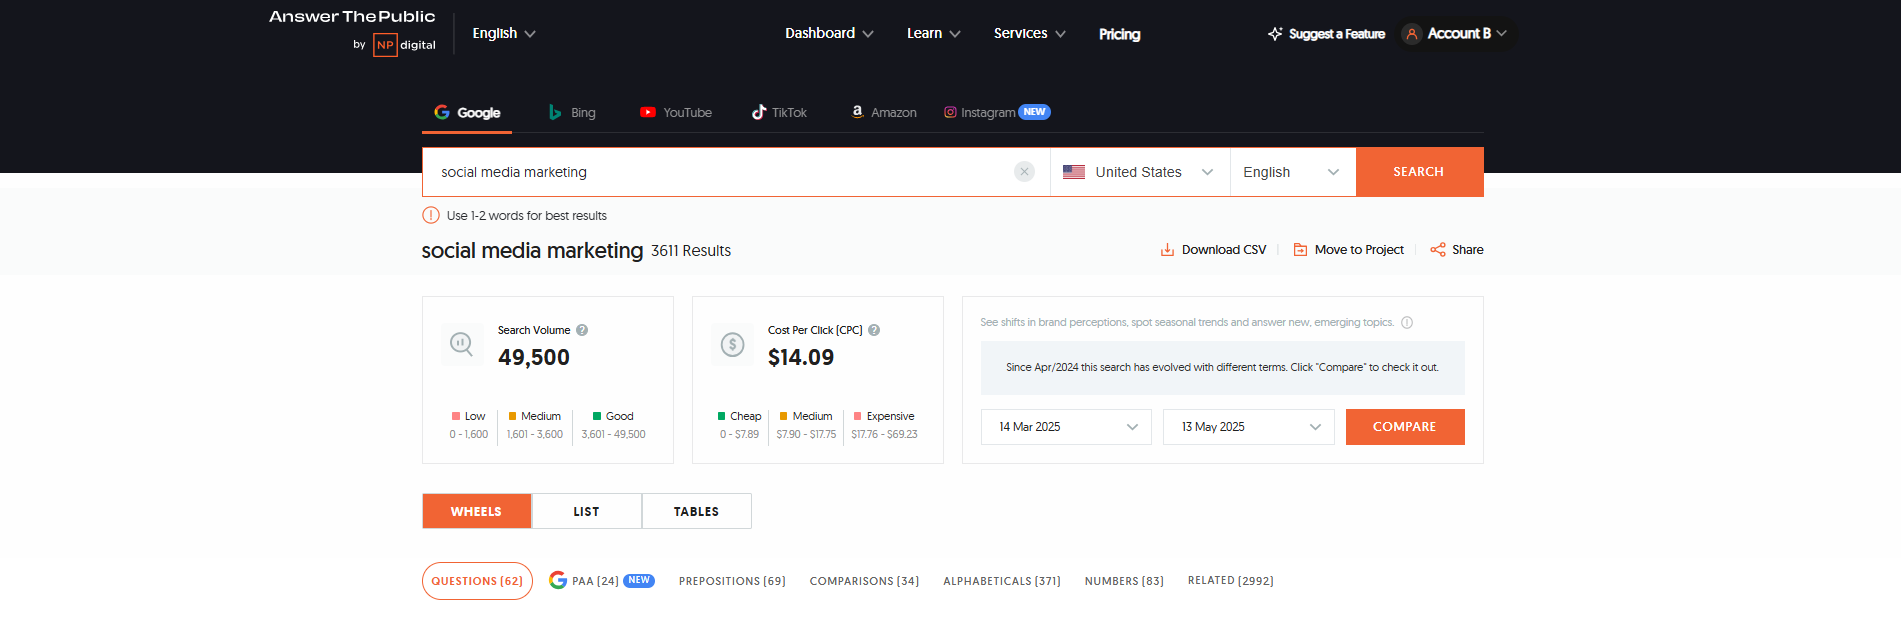Click the Share icon

tap(1438, 250)
